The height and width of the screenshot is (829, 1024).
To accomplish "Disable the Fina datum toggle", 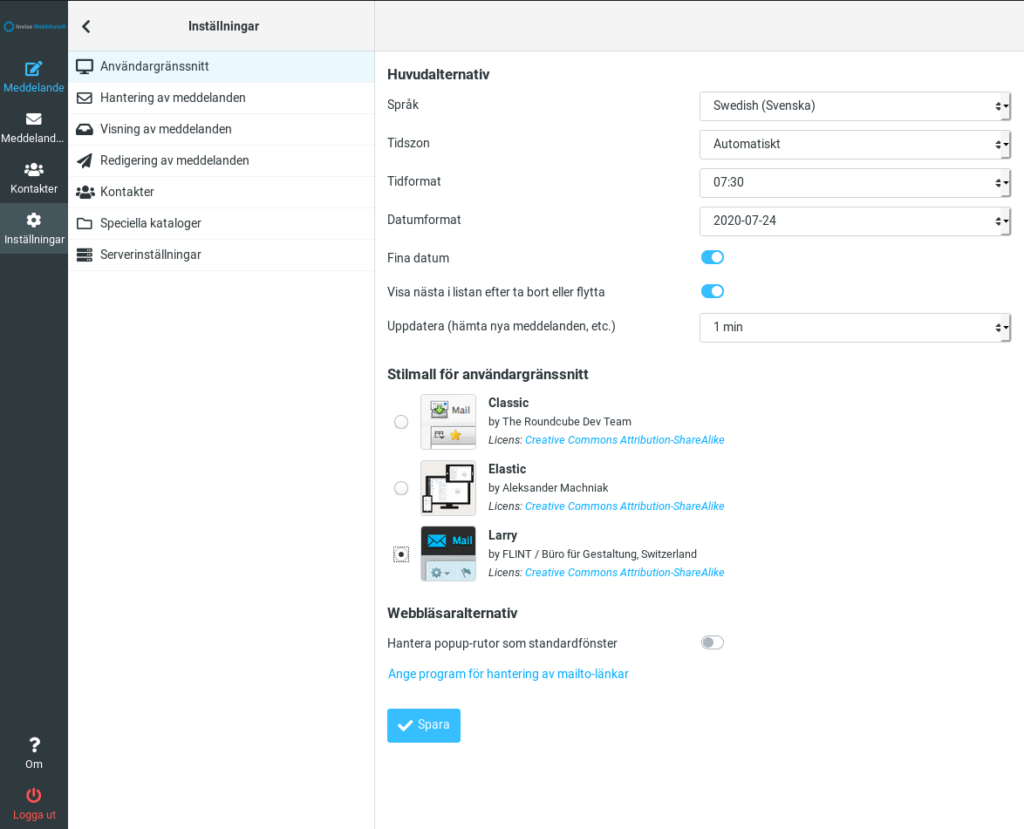I will (712, 258).
